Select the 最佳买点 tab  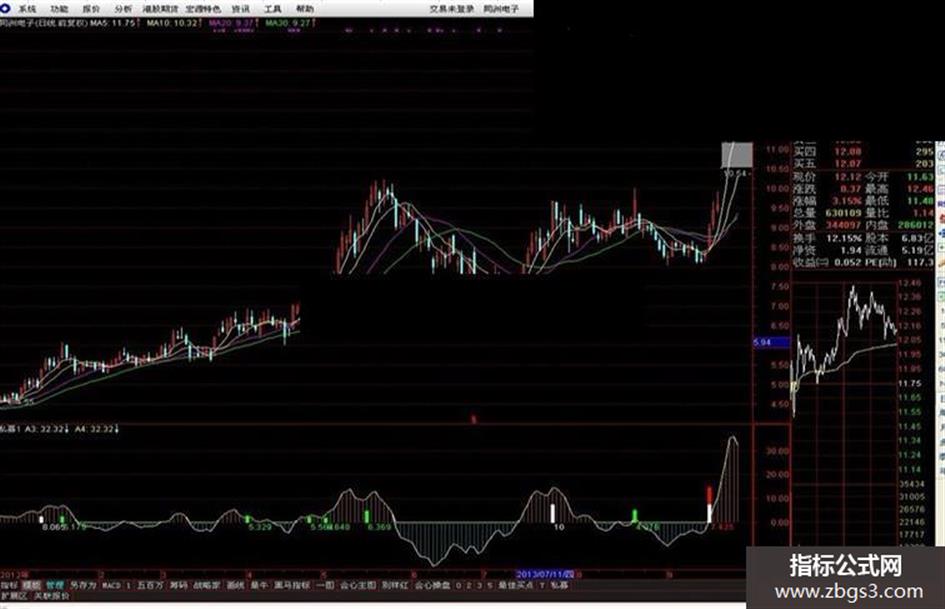click(516, 585)
